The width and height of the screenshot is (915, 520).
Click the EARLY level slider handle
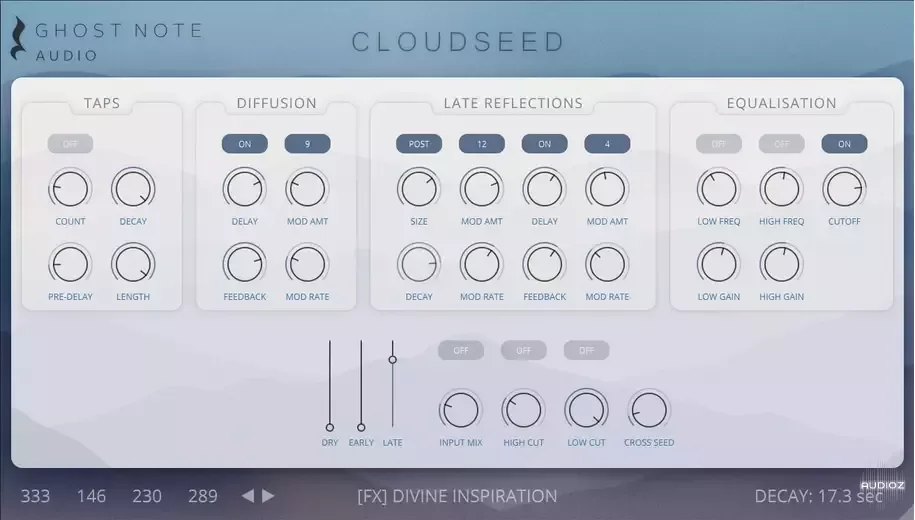pos(361,428)
